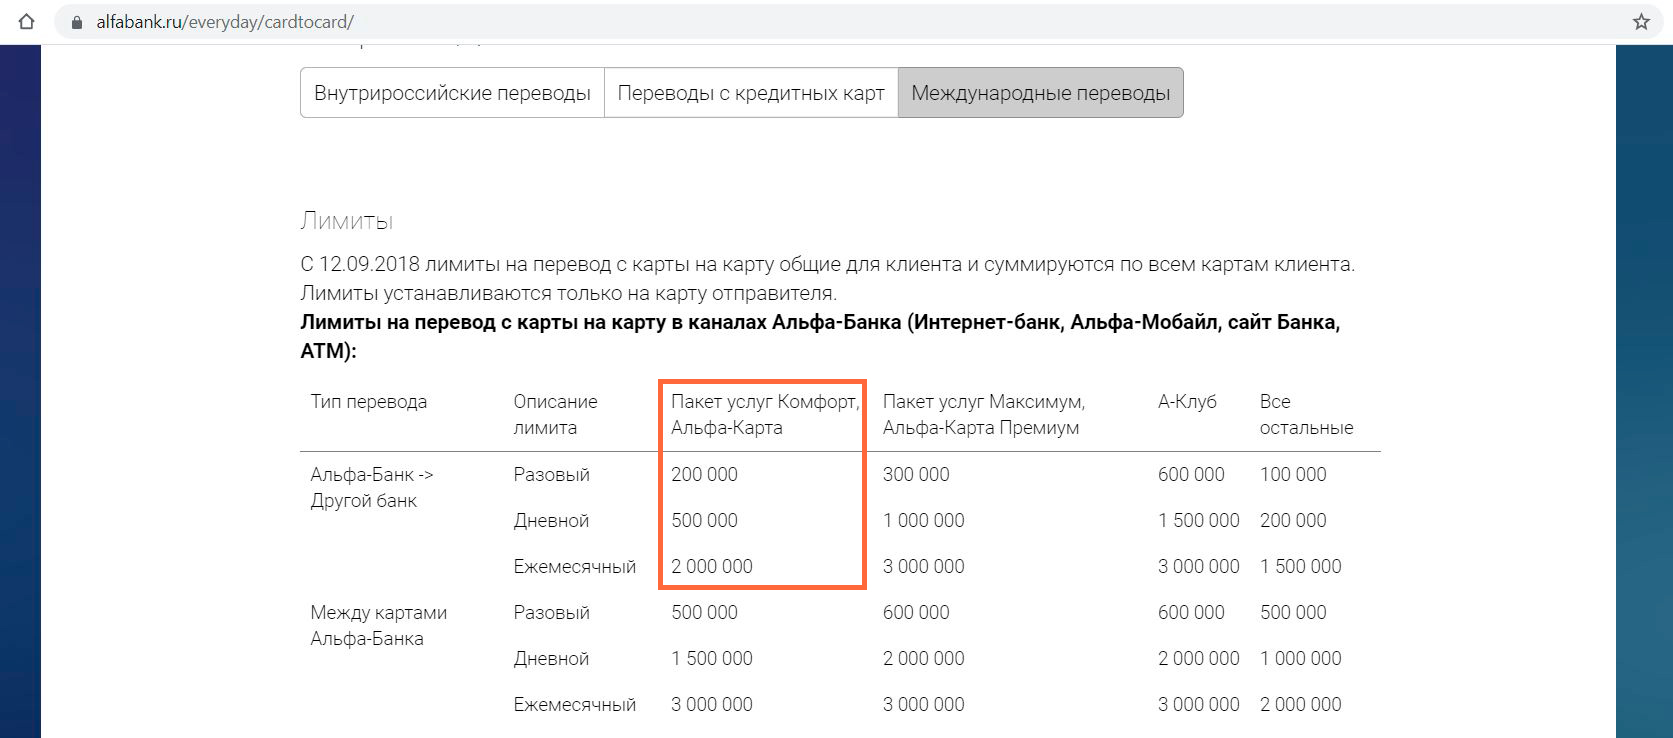Click the browser home icon
Image resolution: width=1673 pixels, height=738 pixels.
coord(27,21)
